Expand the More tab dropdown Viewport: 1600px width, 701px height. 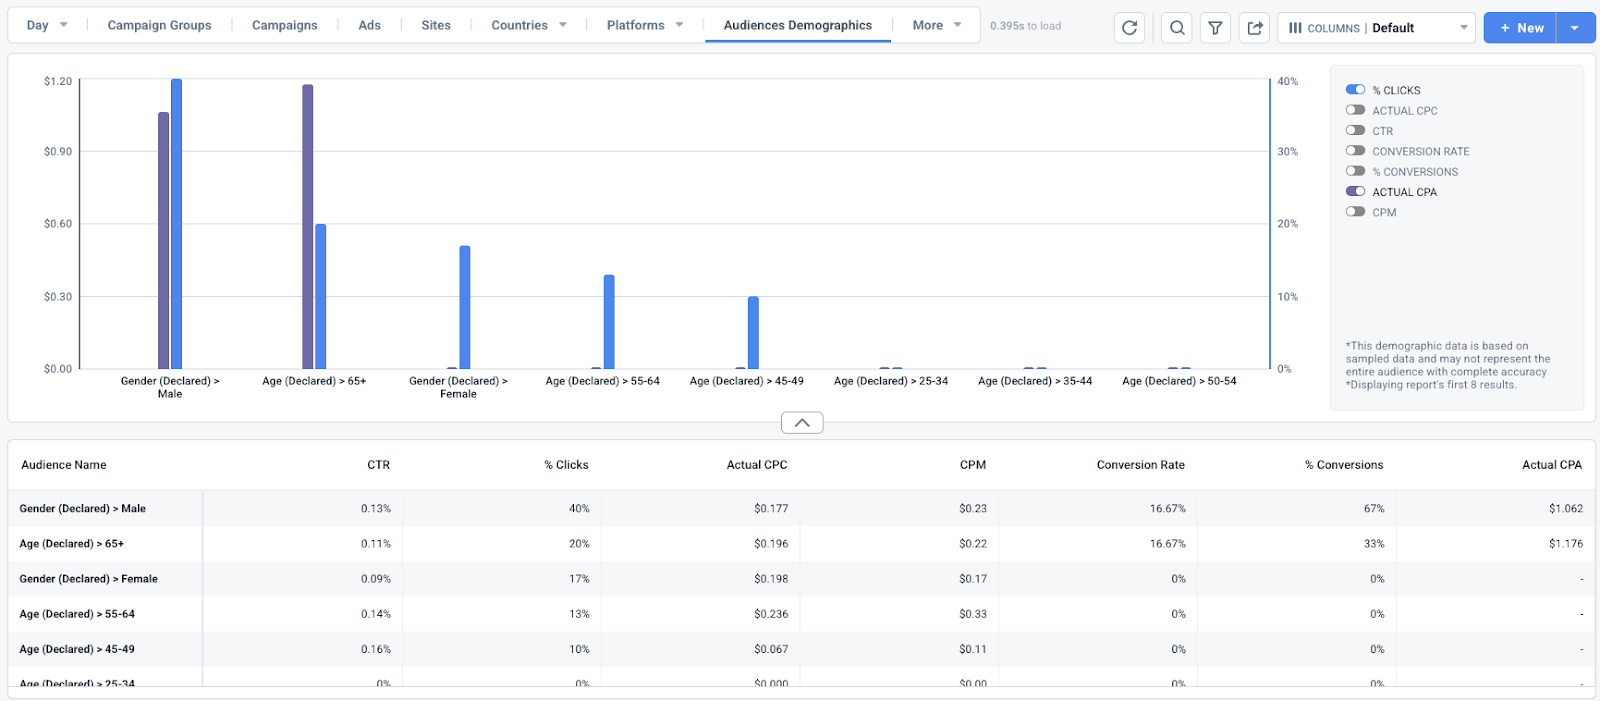click(937, 25)
